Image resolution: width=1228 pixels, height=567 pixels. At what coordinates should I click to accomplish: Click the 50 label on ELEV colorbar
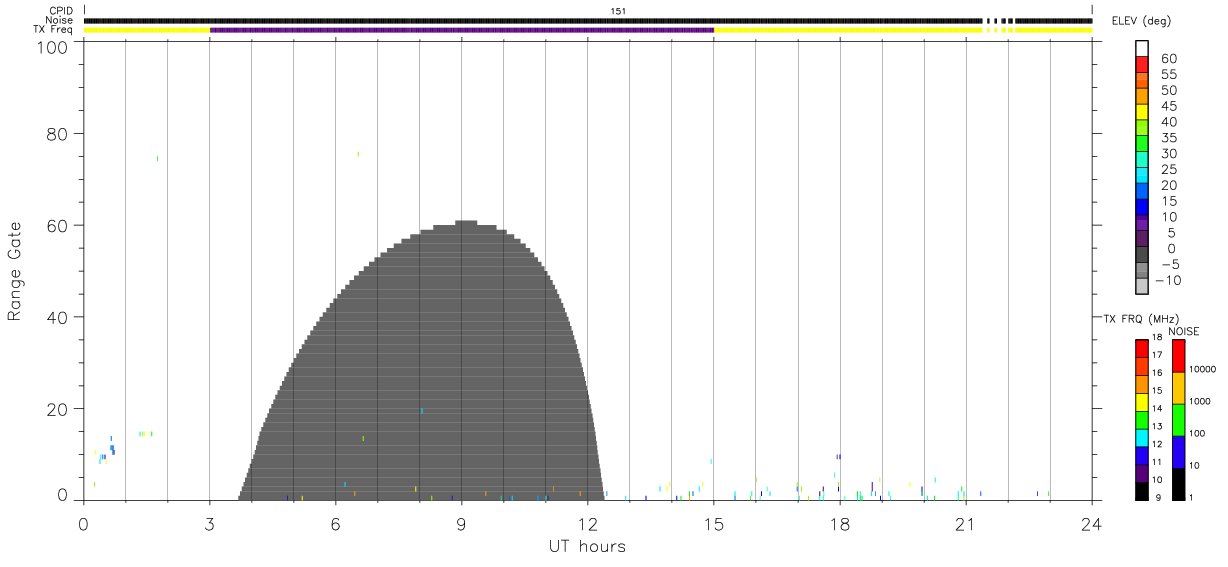pyautogui.click(x=1168, y=90)
